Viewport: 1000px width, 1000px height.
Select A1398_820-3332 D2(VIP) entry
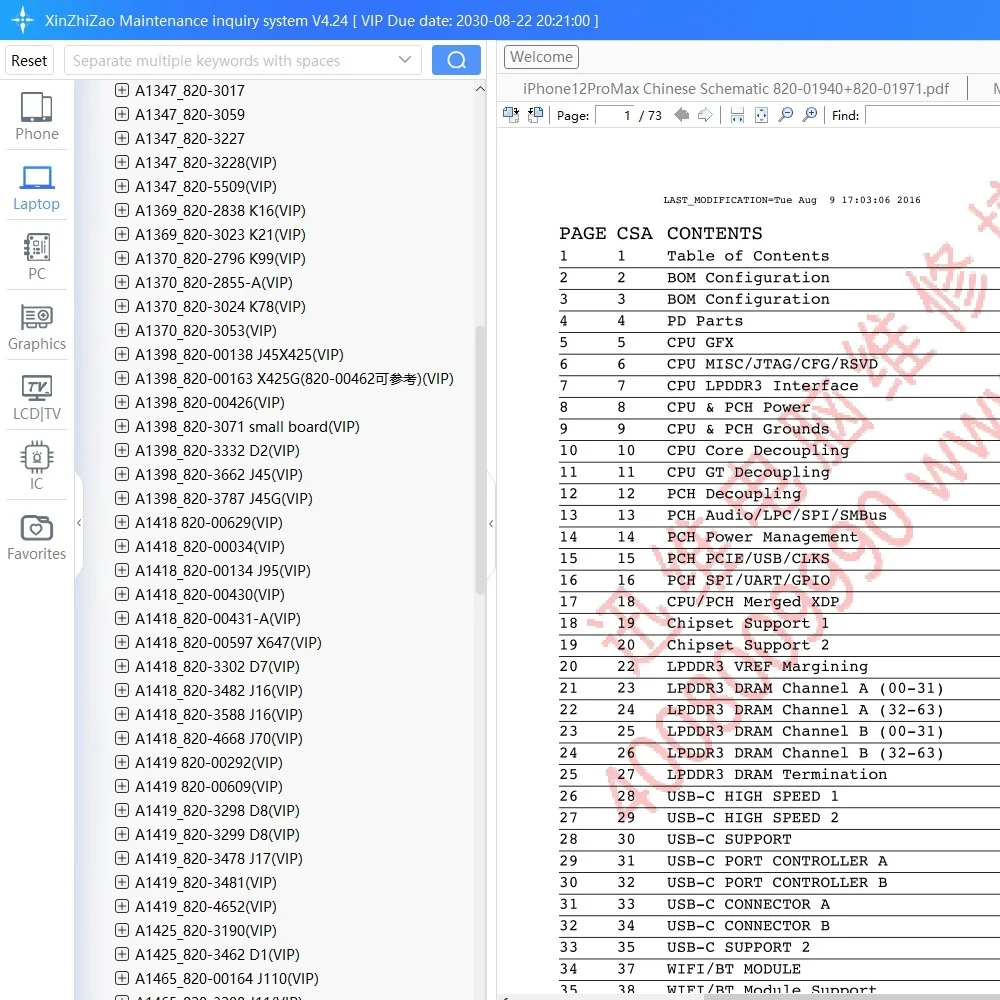click(x=217, y=451)
